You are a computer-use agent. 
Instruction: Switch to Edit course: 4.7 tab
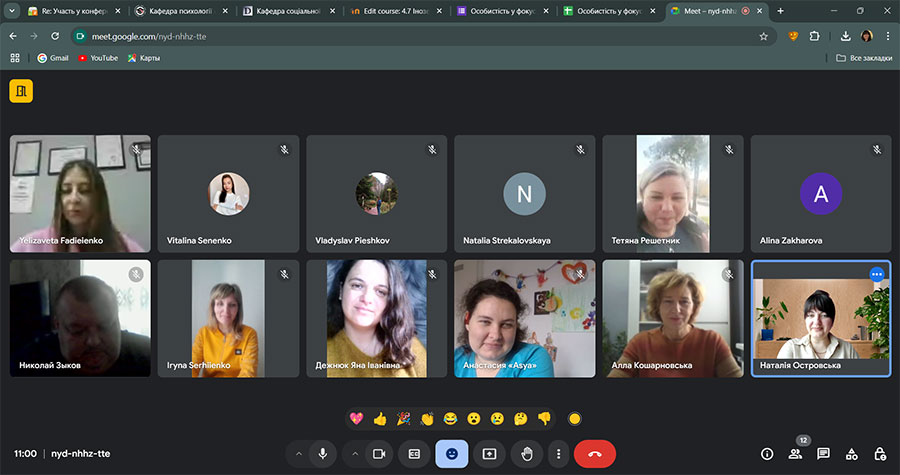(x=397, y=11)
